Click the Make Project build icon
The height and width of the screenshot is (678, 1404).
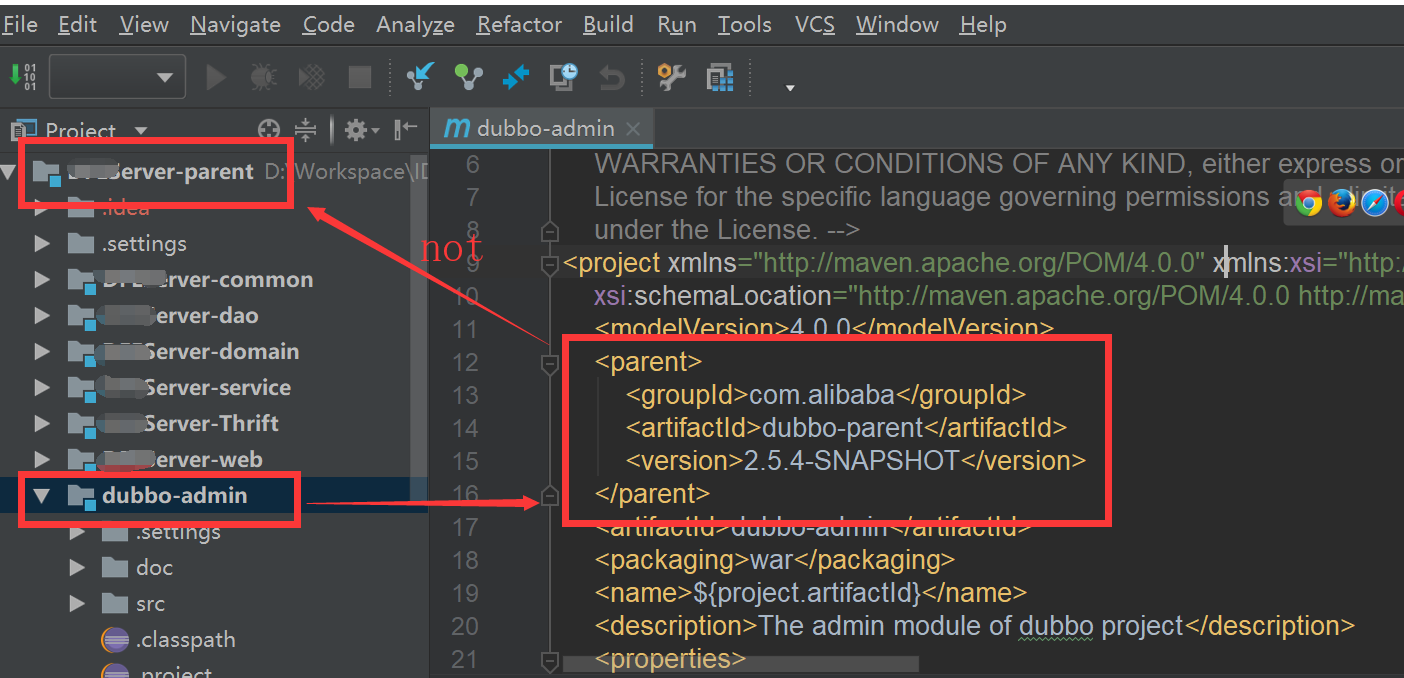[x=22, y=76]
